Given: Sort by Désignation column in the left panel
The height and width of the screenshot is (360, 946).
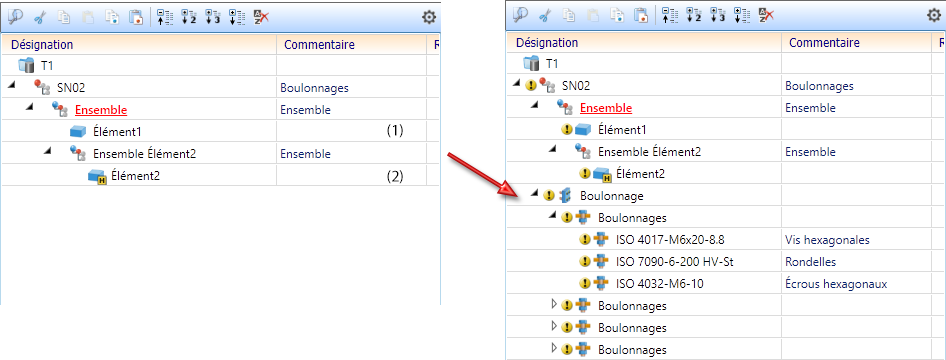Looking at the screenshot, I should (139, 45).
